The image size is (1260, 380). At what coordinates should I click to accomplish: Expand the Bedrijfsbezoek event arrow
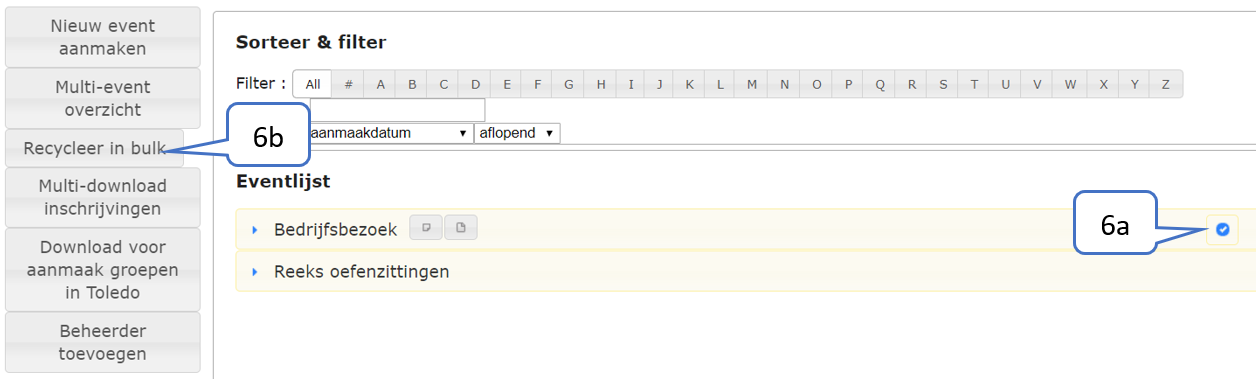[x=255, y=230]
